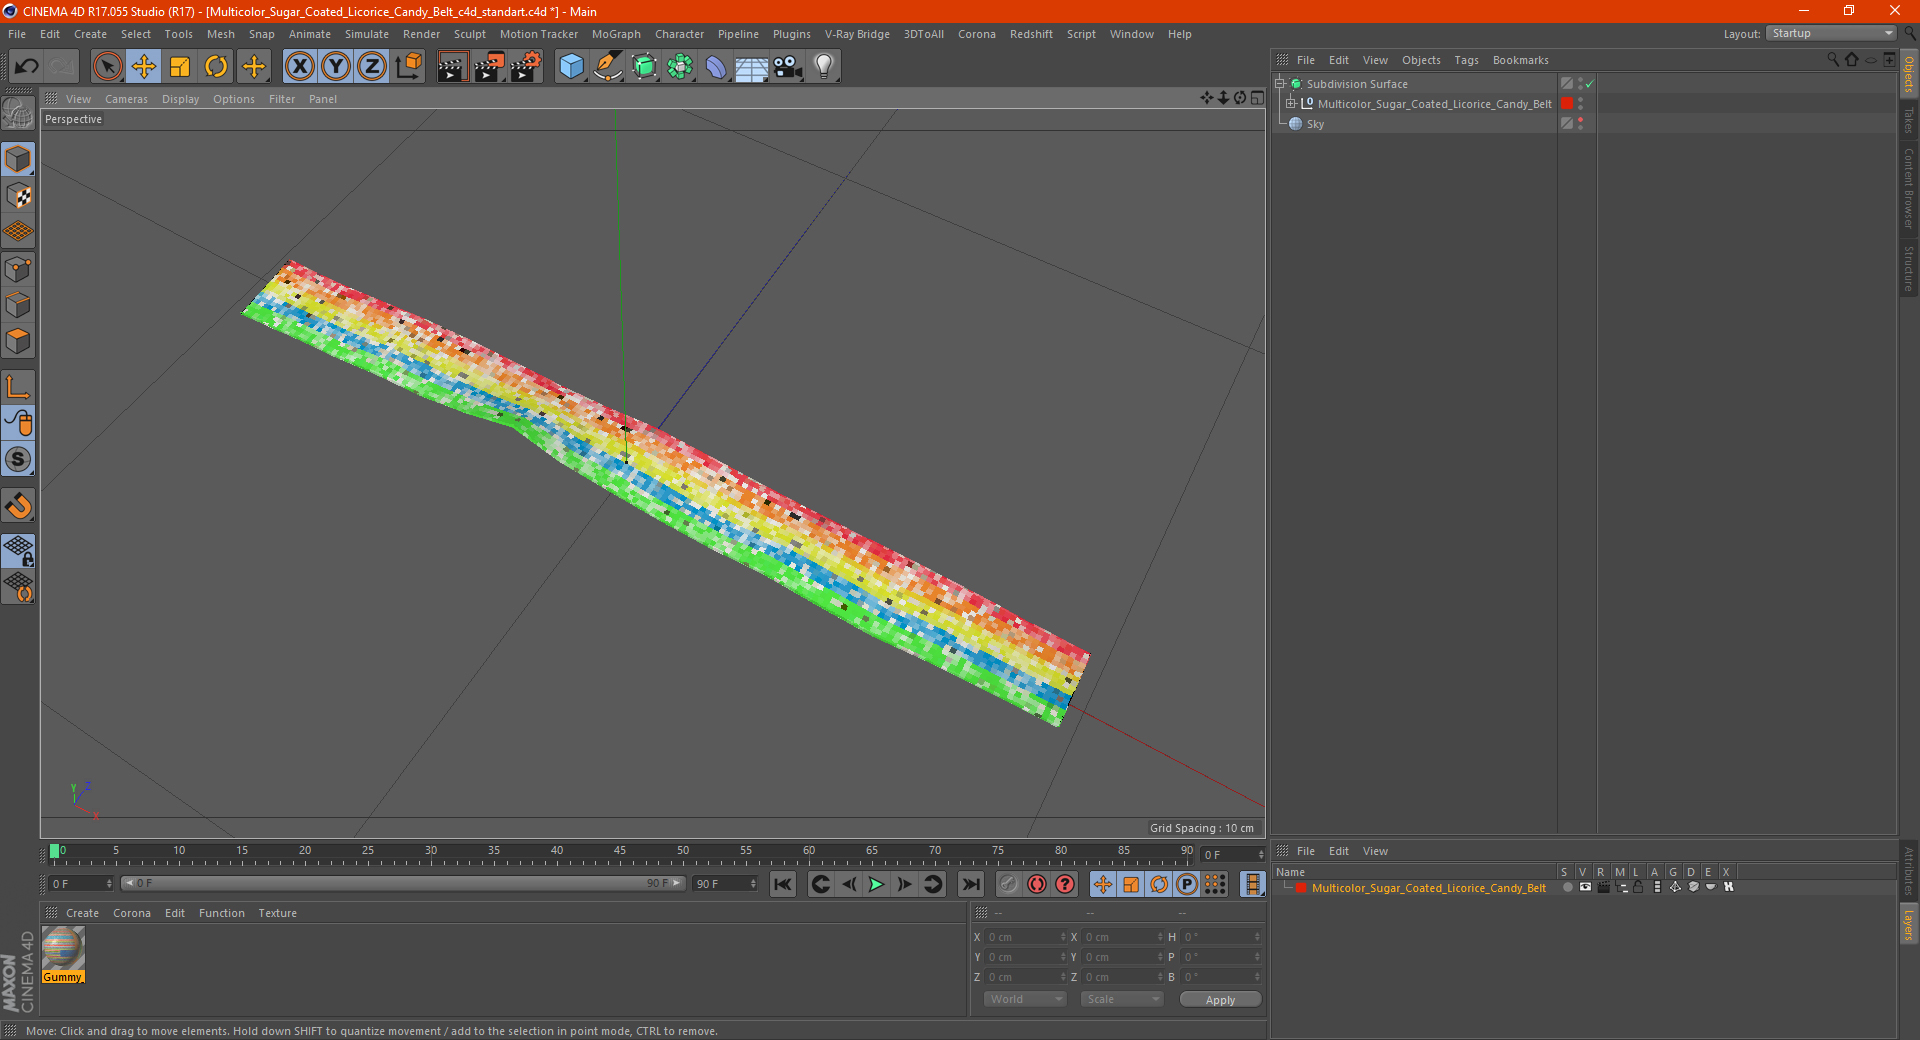Open Object Manager Tags menu
1920x1040 pixels.
pyautogui.click(x=1466, y=60)
